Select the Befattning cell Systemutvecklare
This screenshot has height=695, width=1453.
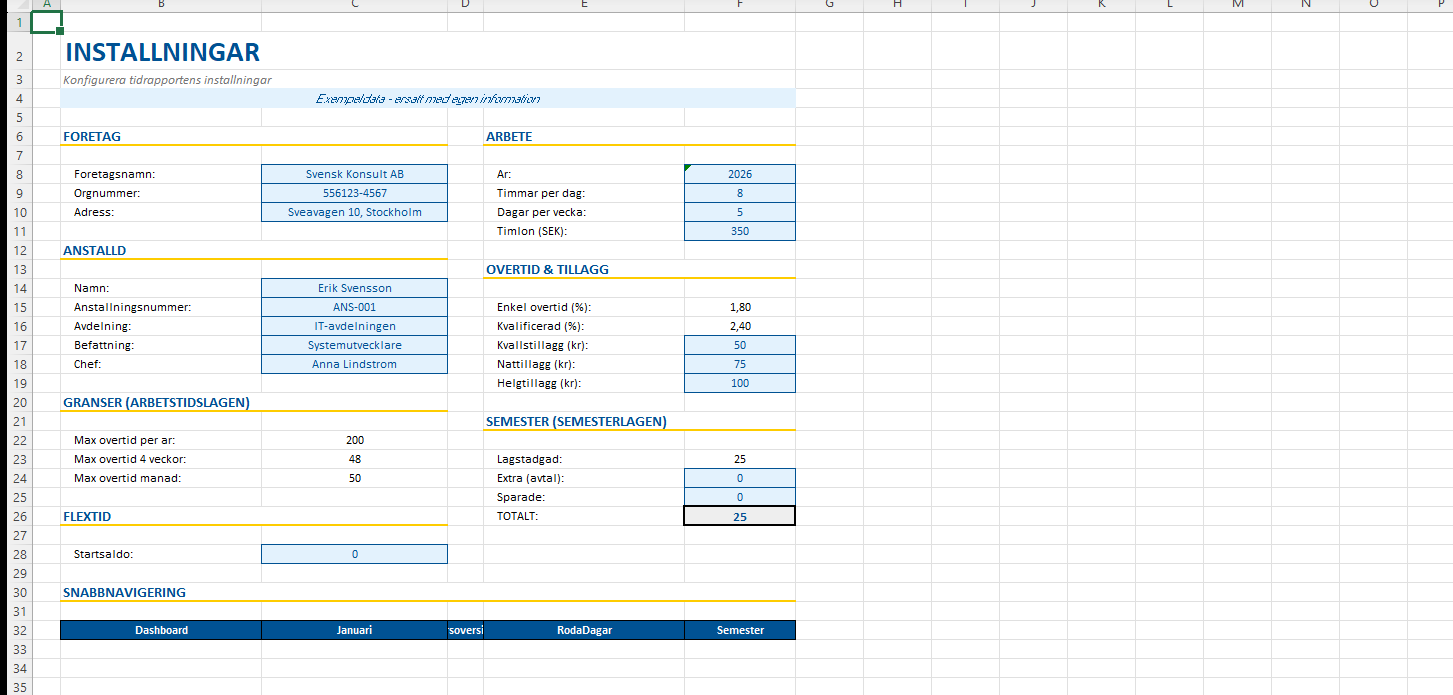pos(354,345)
